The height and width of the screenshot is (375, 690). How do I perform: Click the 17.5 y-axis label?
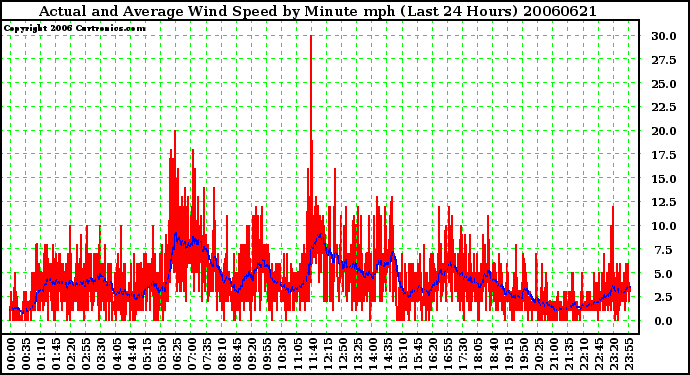664,155
